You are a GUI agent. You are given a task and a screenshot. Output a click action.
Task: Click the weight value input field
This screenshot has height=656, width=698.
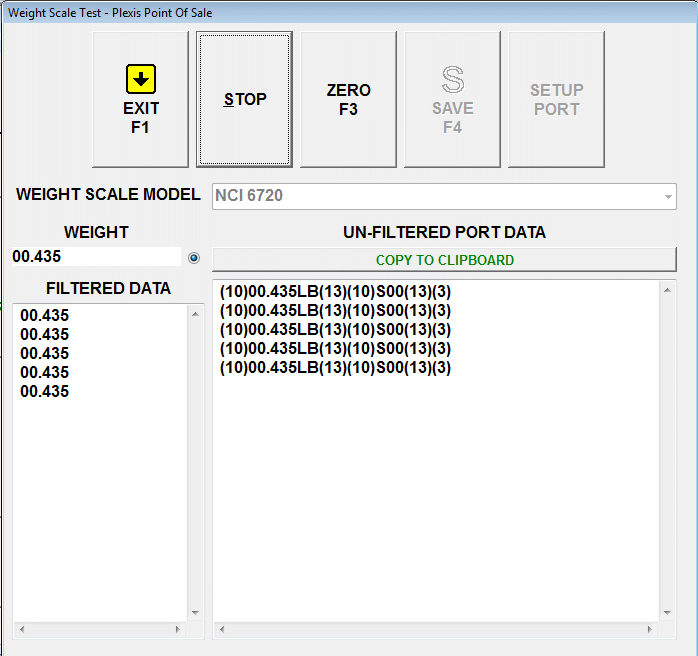click(x=95, y=257)
